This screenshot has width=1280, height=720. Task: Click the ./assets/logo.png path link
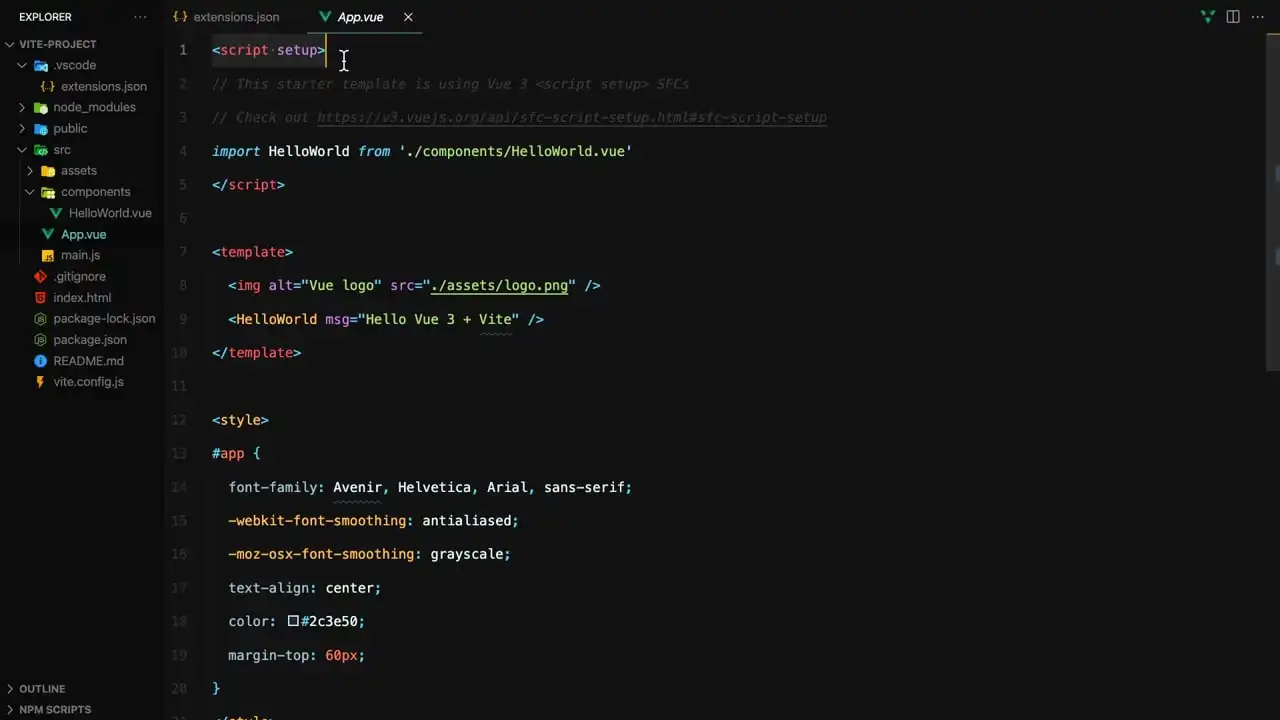[499, 286]
